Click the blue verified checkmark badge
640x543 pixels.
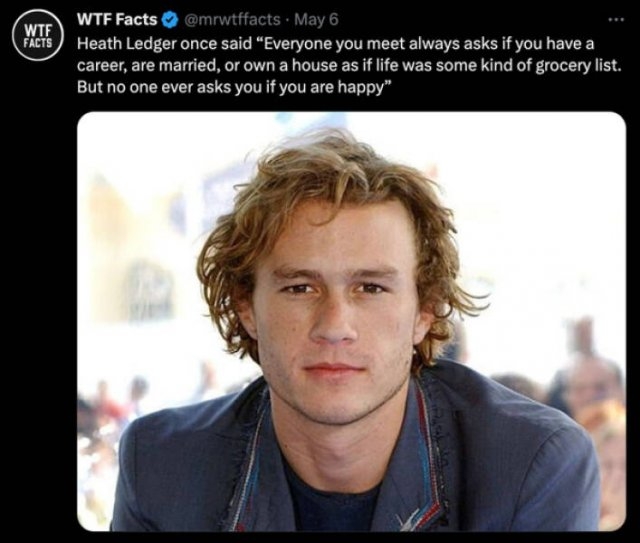(169, 20)
